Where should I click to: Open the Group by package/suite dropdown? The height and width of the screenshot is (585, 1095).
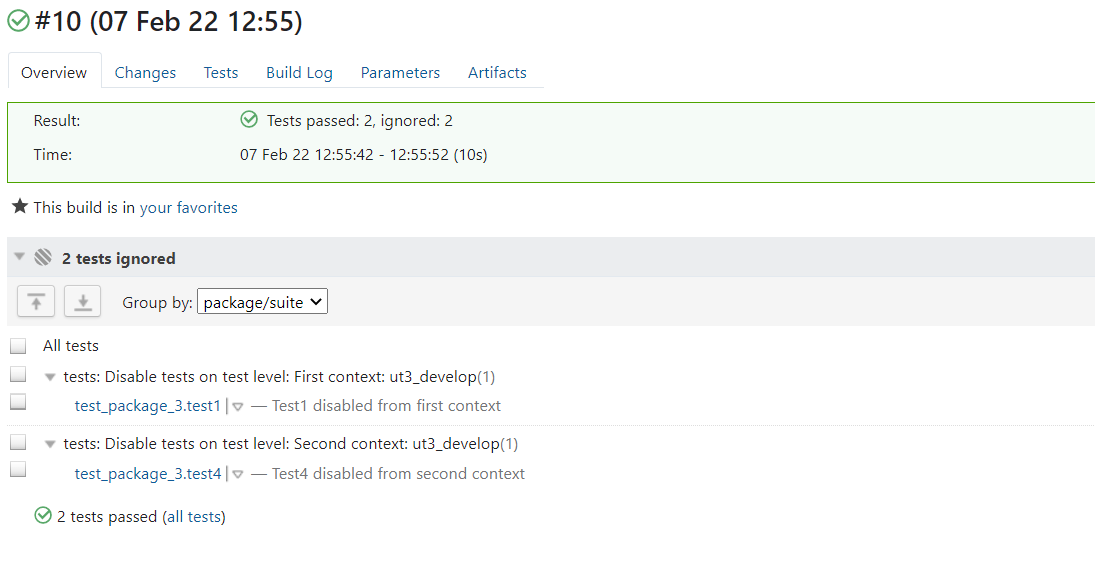point(262,302)
